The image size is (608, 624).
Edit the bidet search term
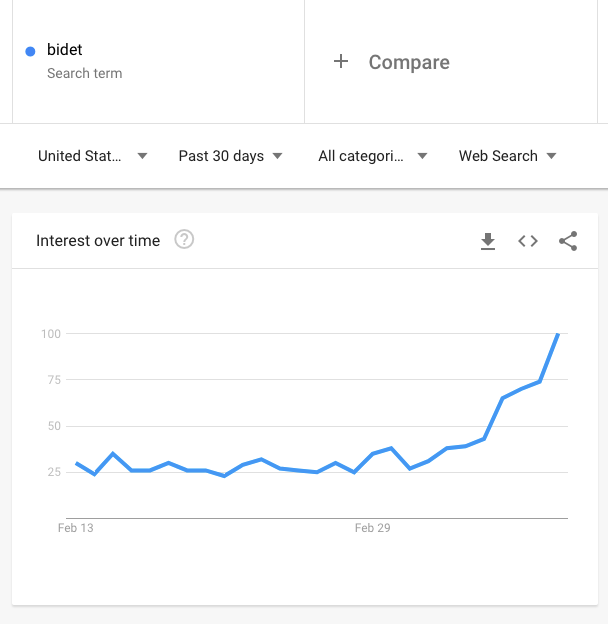[x=64, y=50]
